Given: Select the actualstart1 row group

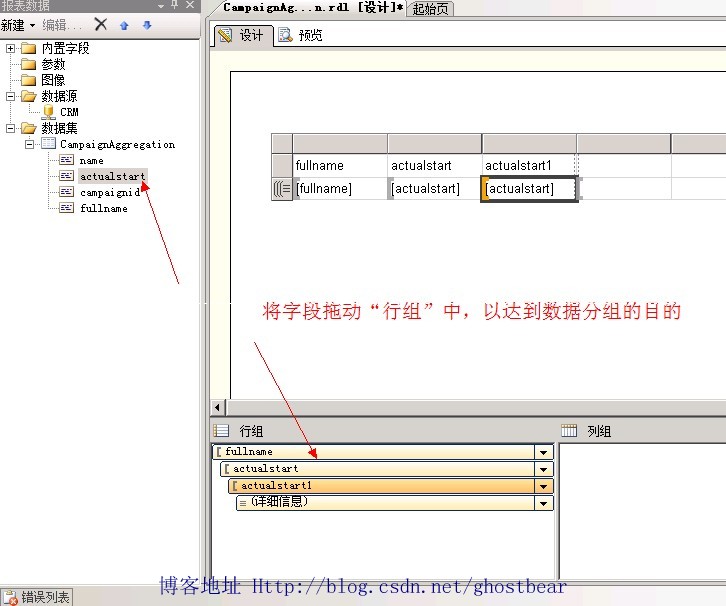Looking at the screenshot, I should coord(382,486).
